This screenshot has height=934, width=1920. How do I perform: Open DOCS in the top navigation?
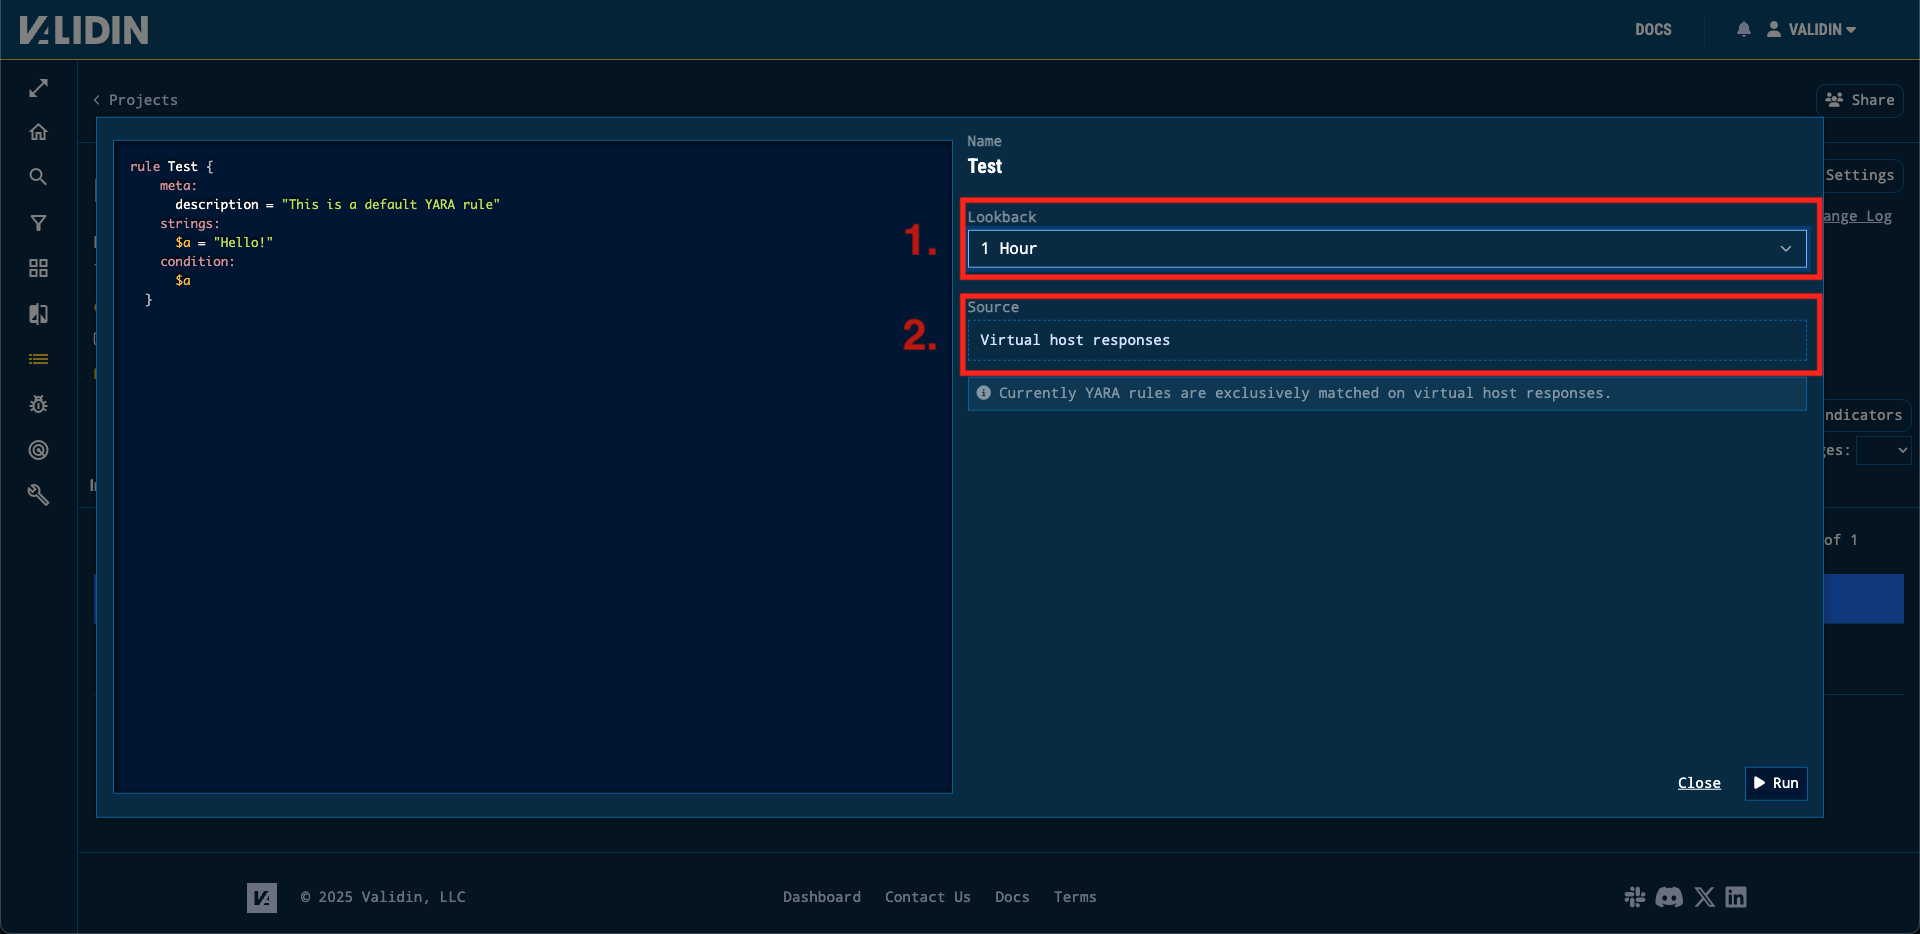point(1653,29)
